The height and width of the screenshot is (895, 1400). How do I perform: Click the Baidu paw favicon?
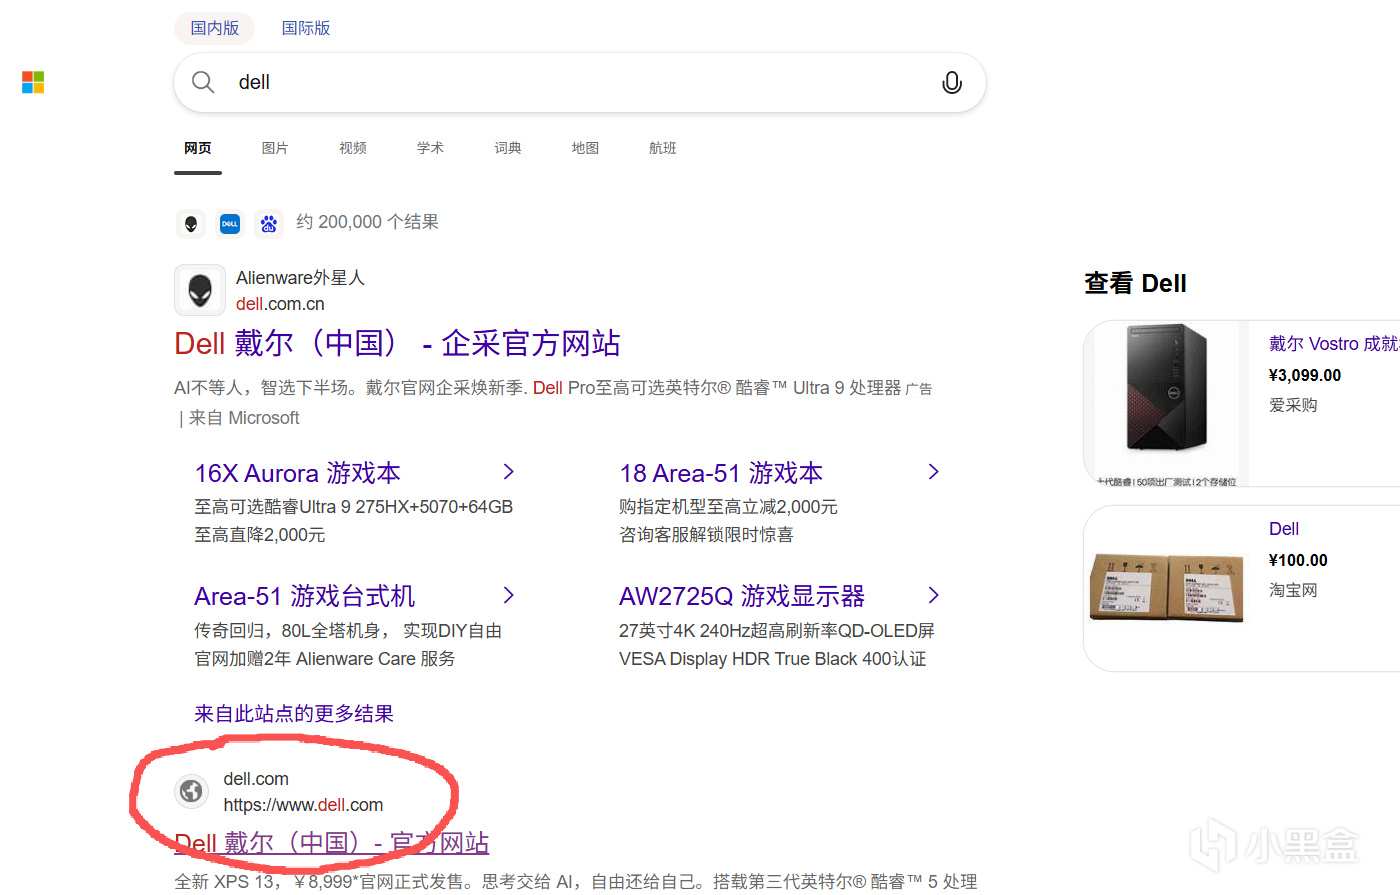pyautogui.click(x=269, y=224)
